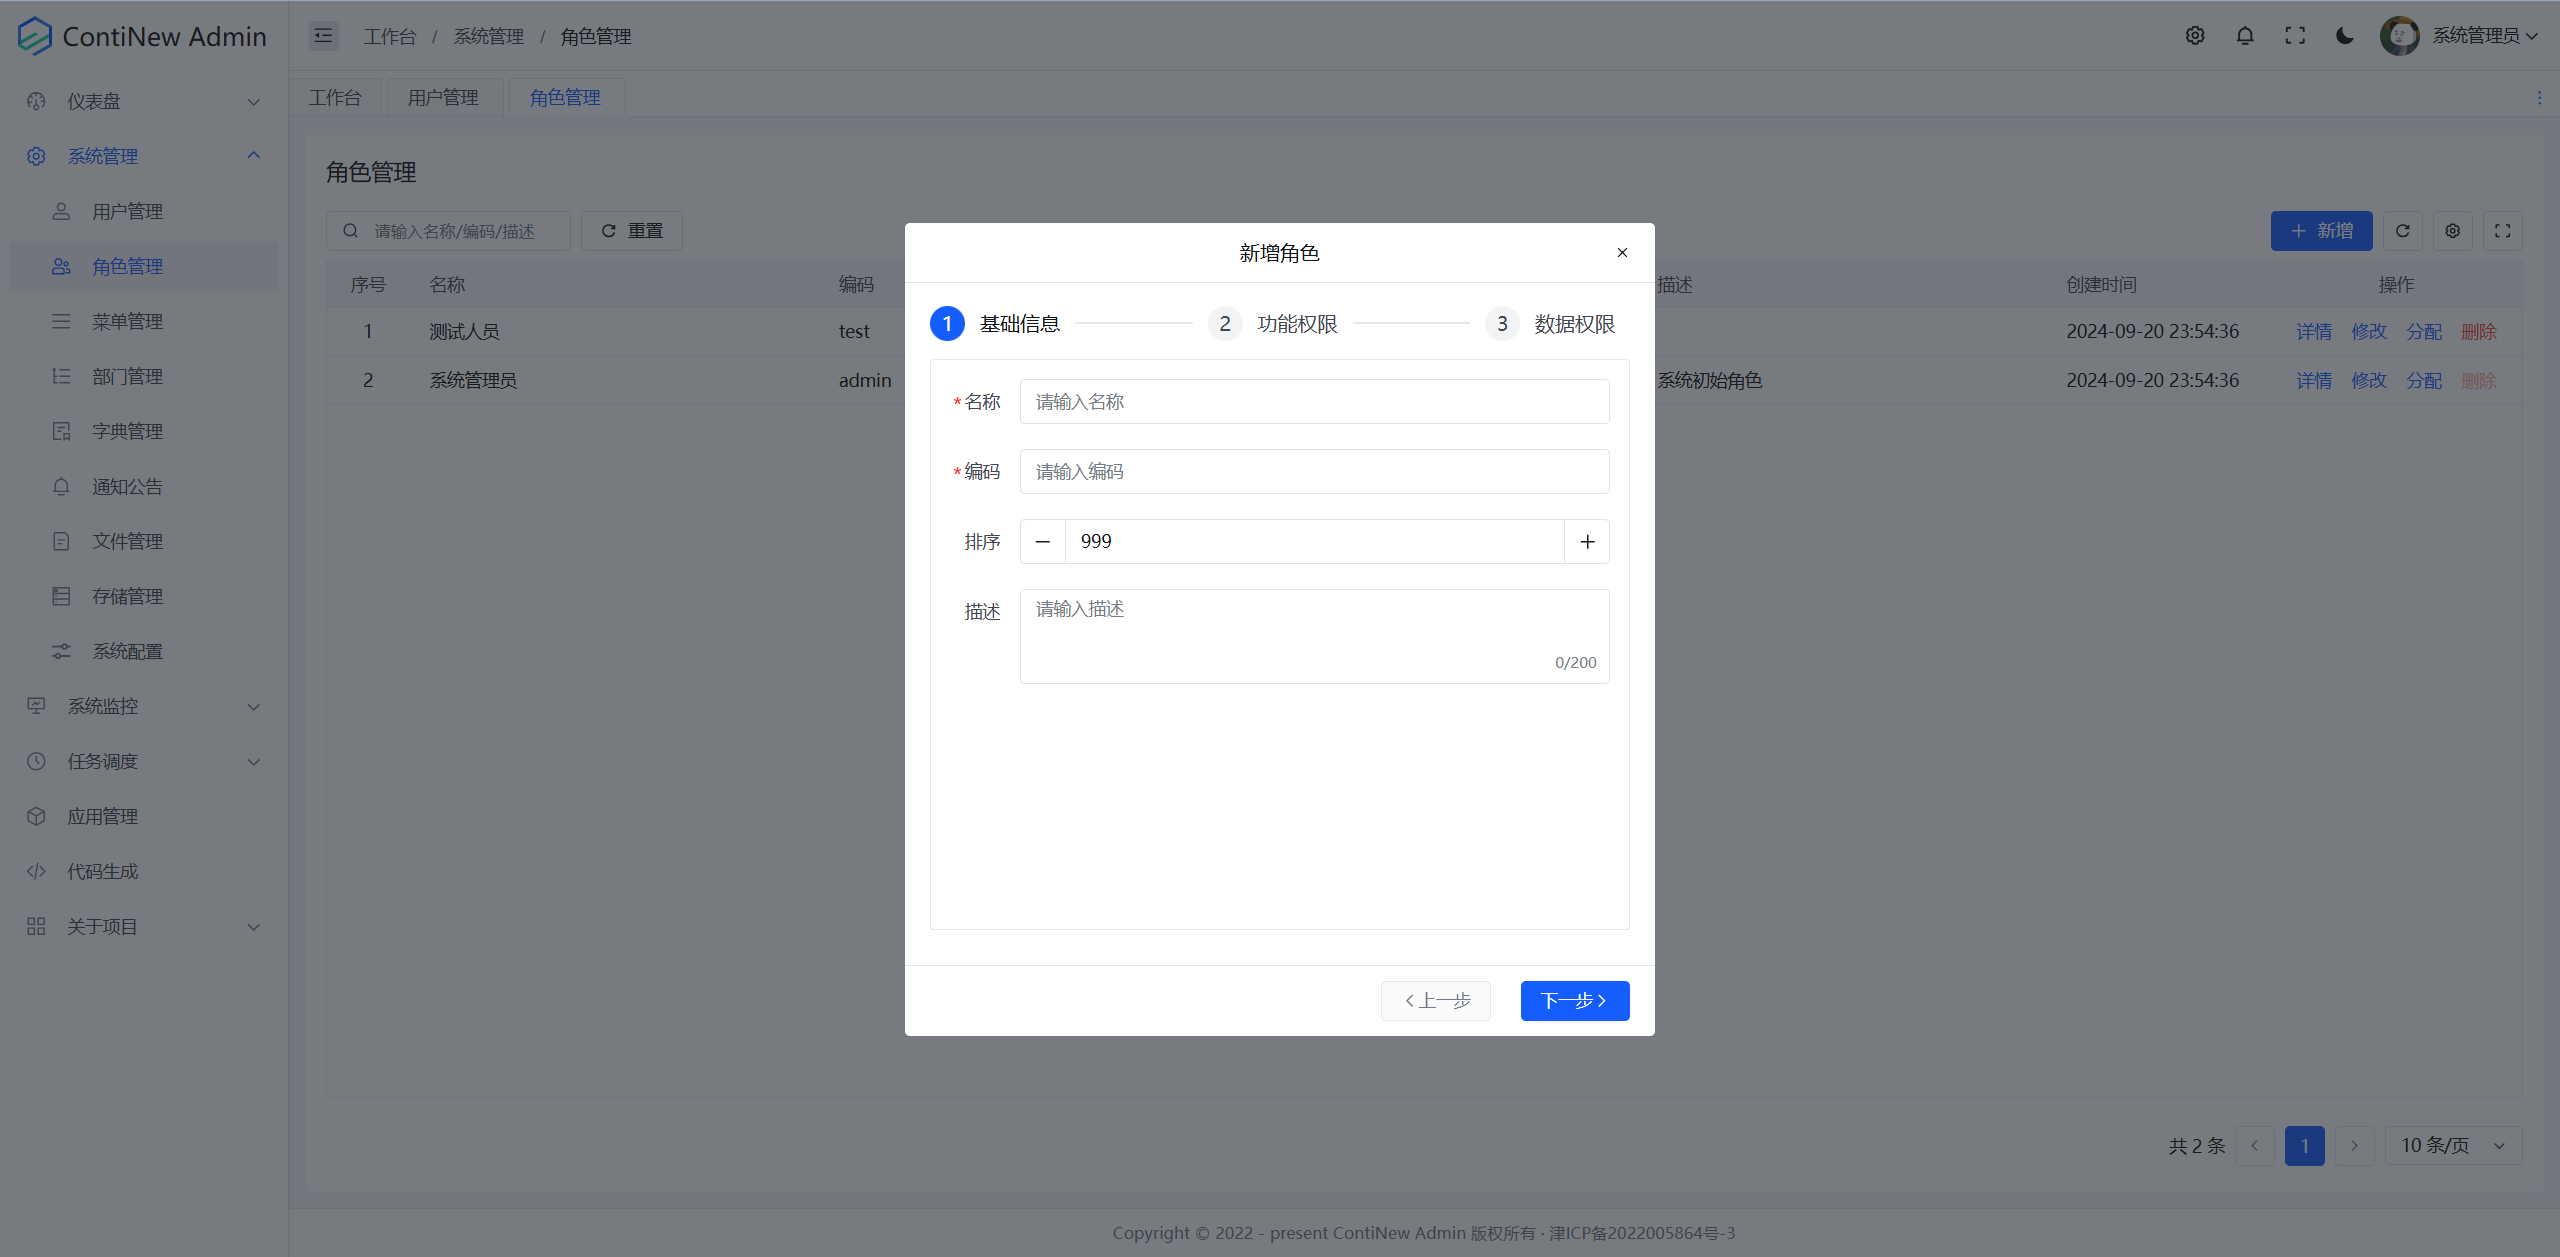Expand the role table to fullscreen
The width and height of the screenshot is (2560, 1257).
(2503, 230)
